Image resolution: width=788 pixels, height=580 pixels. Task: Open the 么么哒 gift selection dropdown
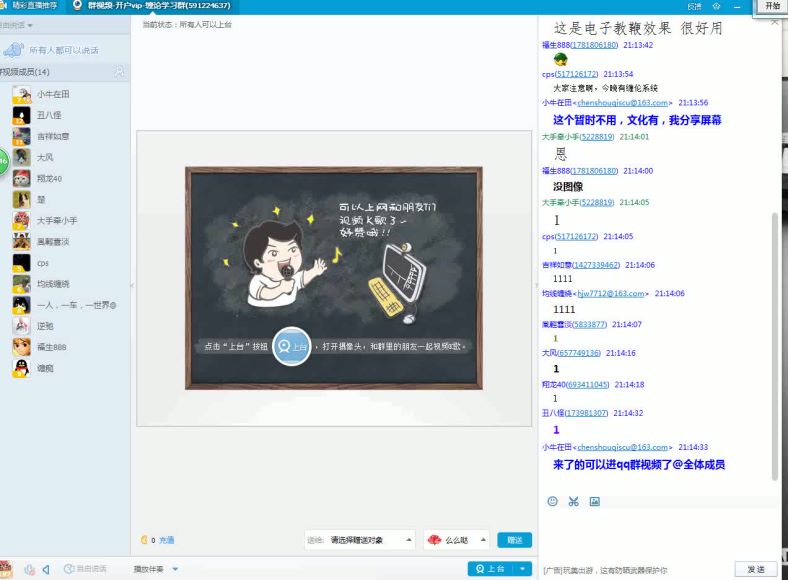coord(456,540)
